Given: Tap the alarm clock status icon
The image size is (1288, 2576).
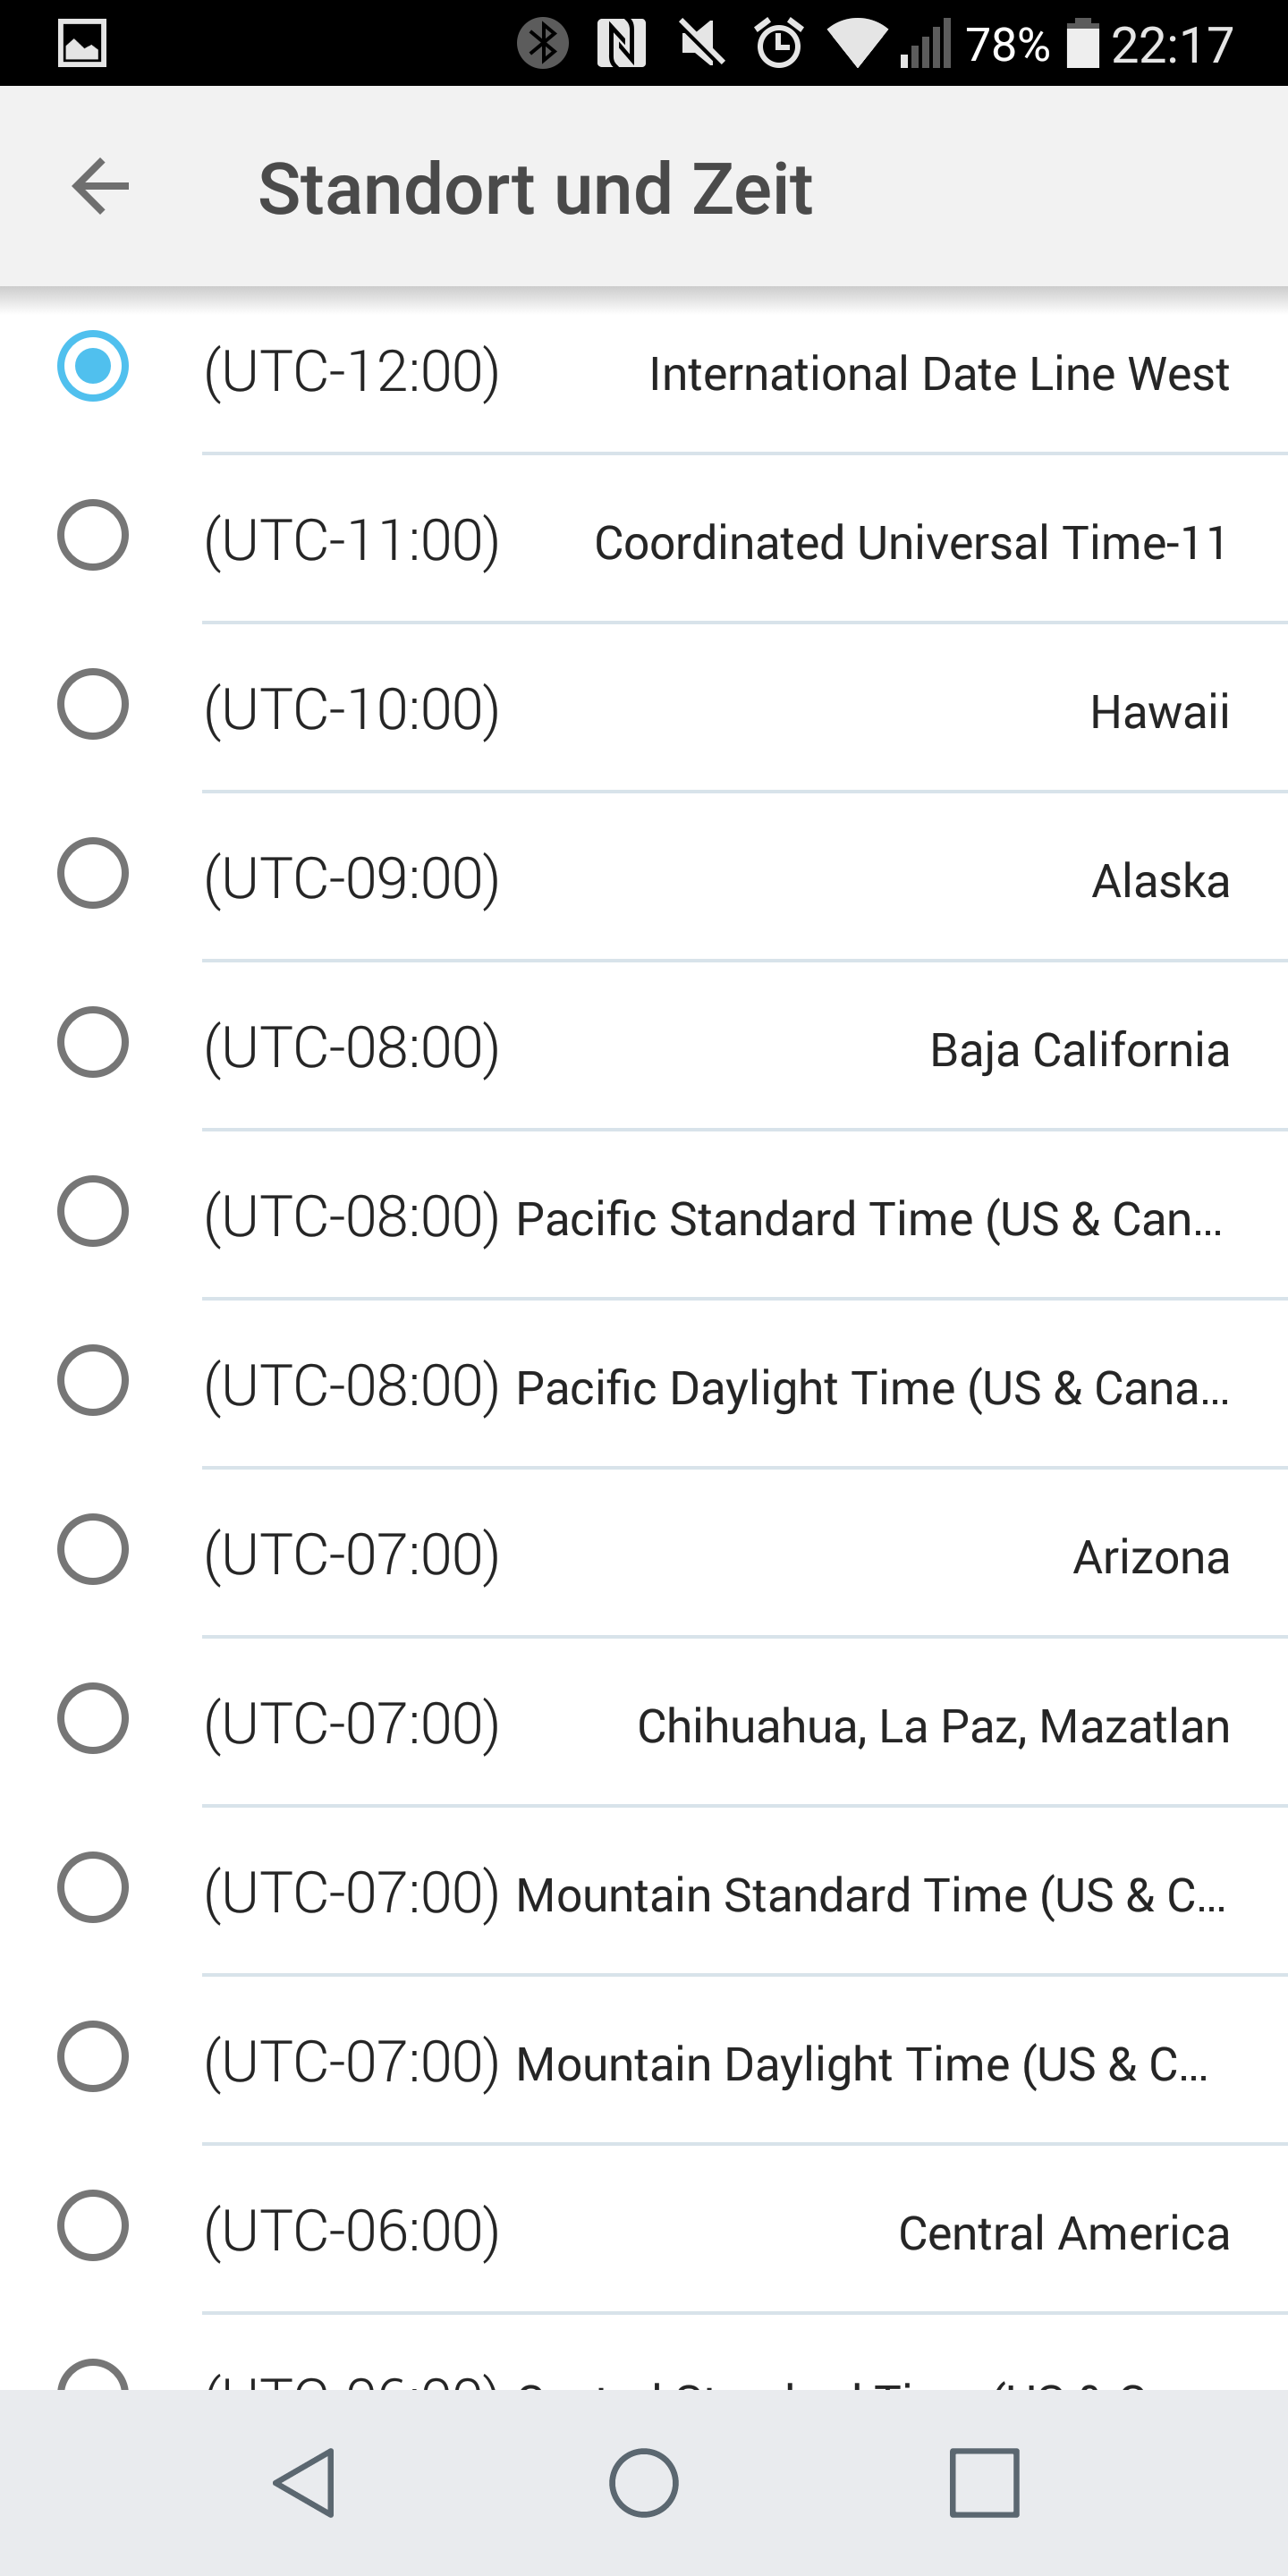Looking at the screenshot, I should [779, 44].
